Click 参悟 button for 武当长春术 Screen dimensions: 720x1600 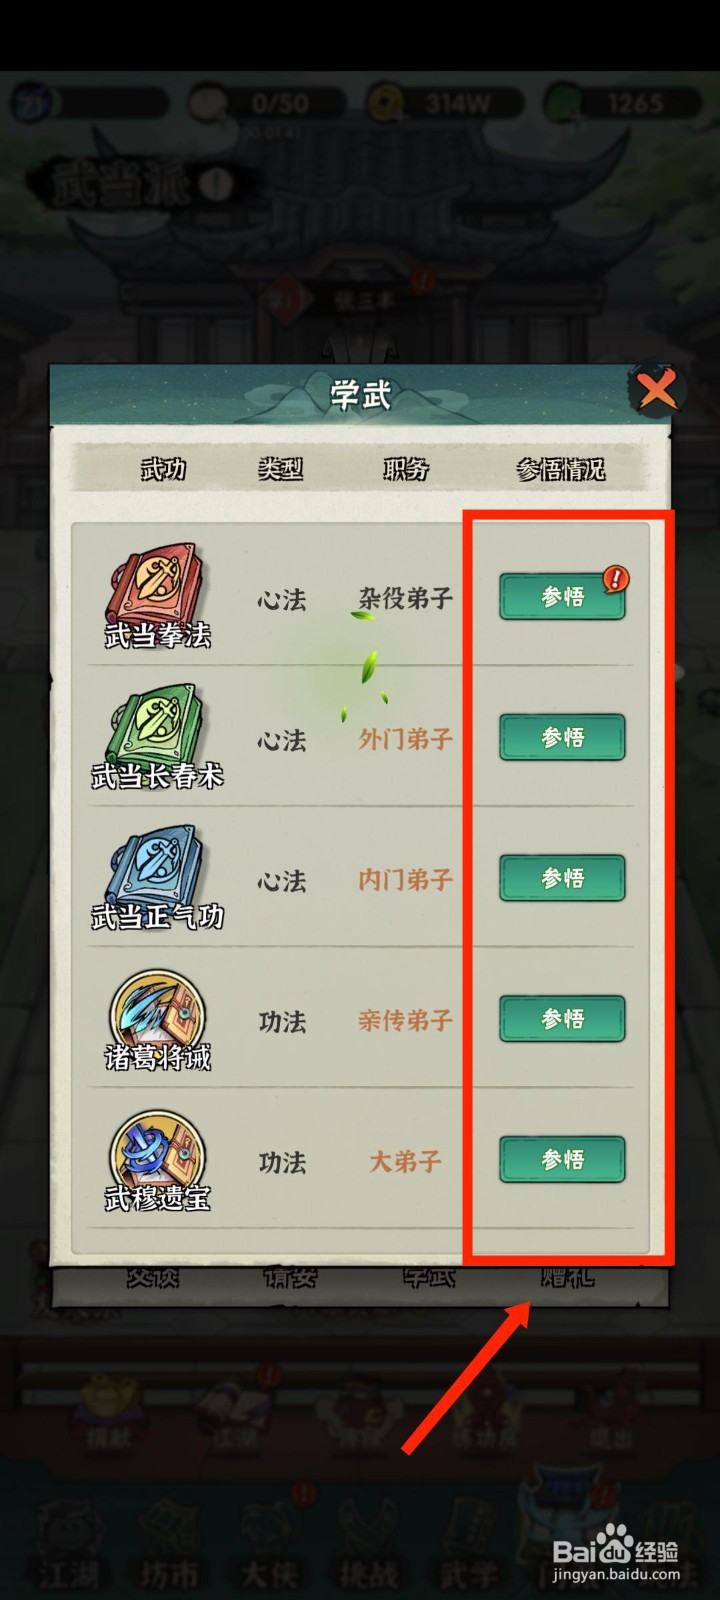[x=562, y=738]
